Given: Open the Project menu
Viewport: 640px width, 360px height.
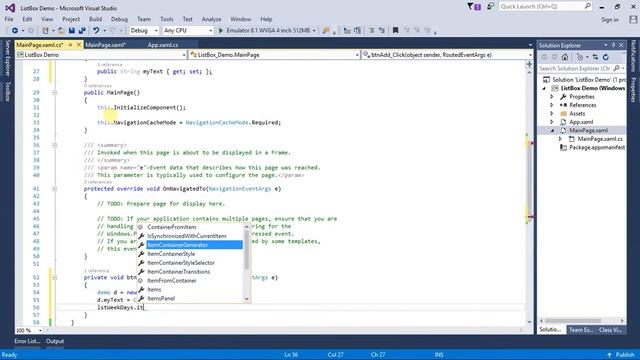Looking at the screenshot, I should (71, 19).
